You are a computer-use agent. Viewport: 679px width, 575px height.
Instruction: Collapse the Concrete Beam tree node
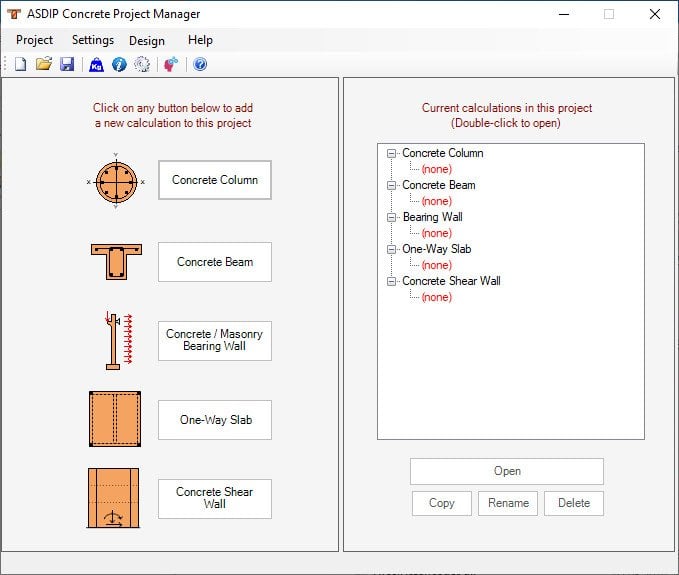391,185
